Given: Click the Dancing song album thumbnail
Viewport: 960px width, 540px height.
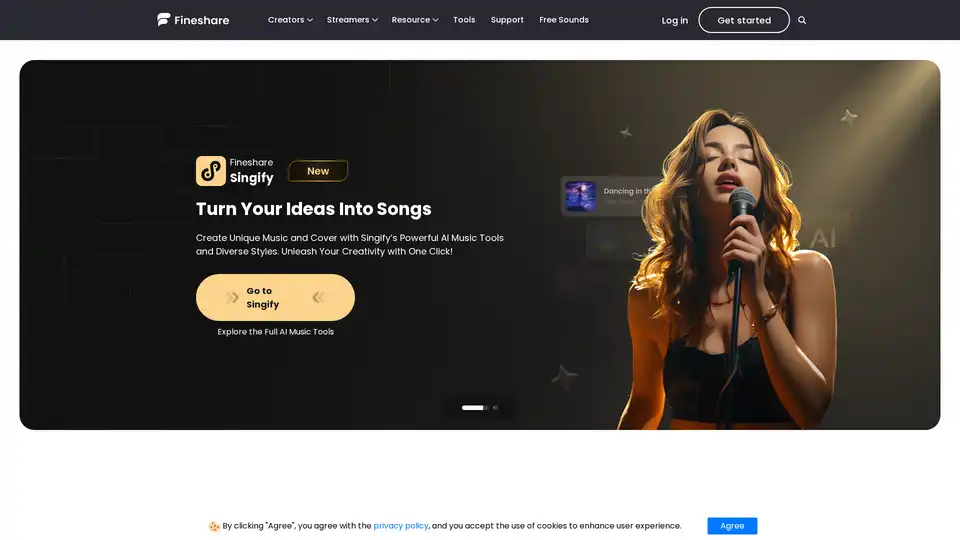Looking at the screenshot, I should click(580, 196).
